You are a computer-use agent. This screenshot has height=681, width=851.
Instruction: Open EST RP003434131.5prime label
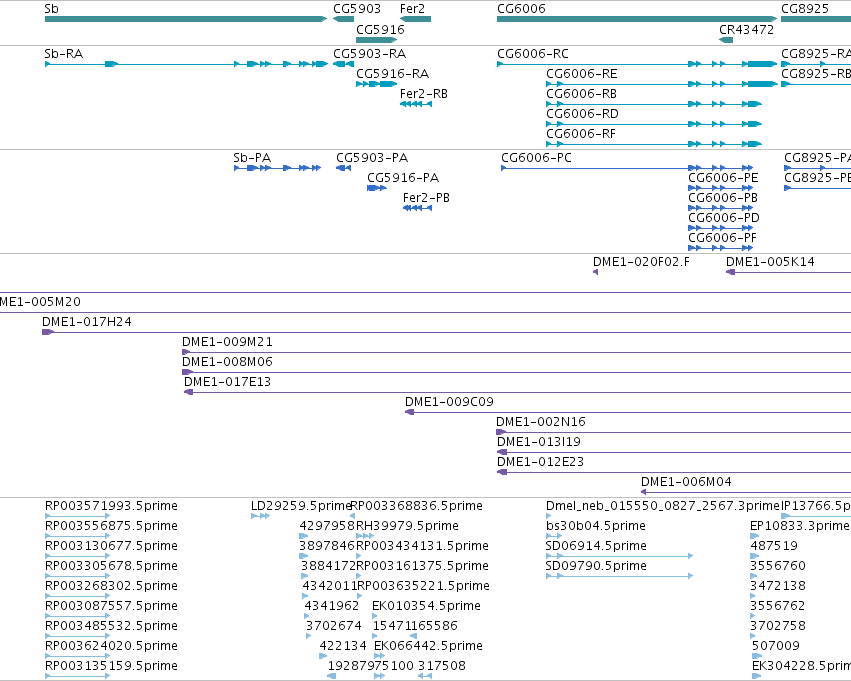point(422,546)
